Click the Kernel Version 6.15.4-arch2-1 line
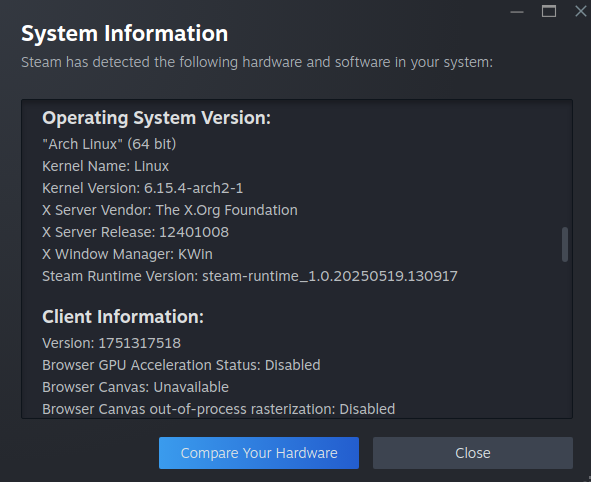Image resolution: width=591 pixels, height=482 pixels. tap(142, 188)
